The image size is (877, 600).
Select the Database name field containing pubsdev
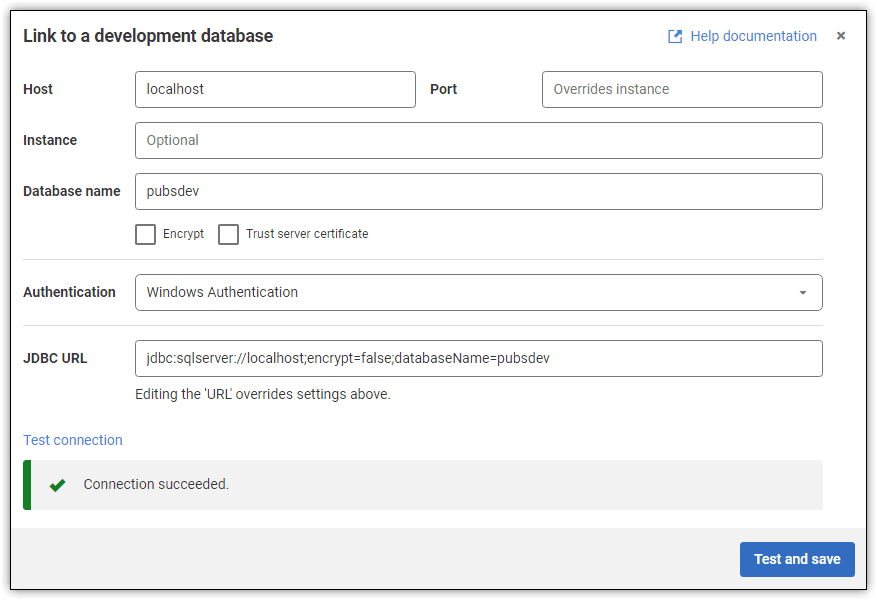pos(479,191)
